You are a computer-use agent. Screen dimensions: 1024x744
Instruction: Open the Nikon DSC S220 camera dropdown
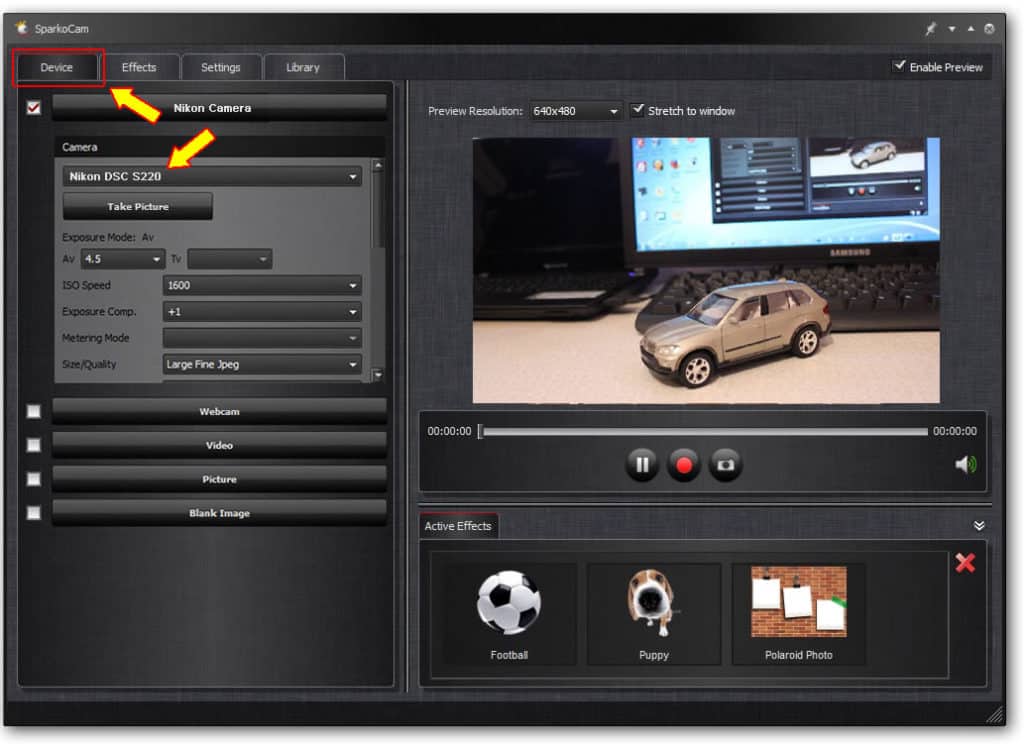(212, 177)
